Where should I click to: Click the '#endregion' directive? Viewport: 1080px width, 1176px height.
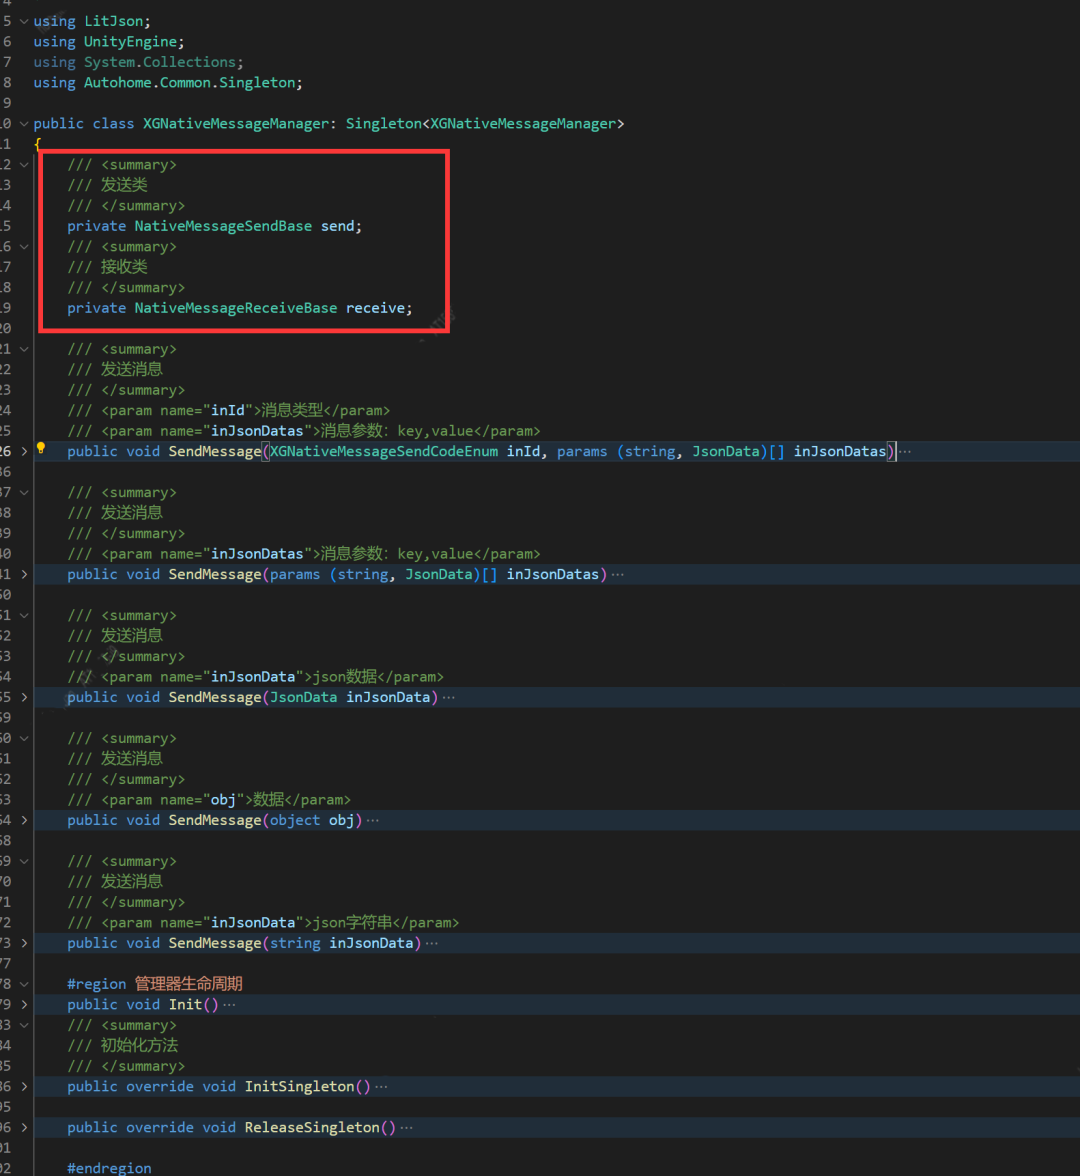point(110,1168)
